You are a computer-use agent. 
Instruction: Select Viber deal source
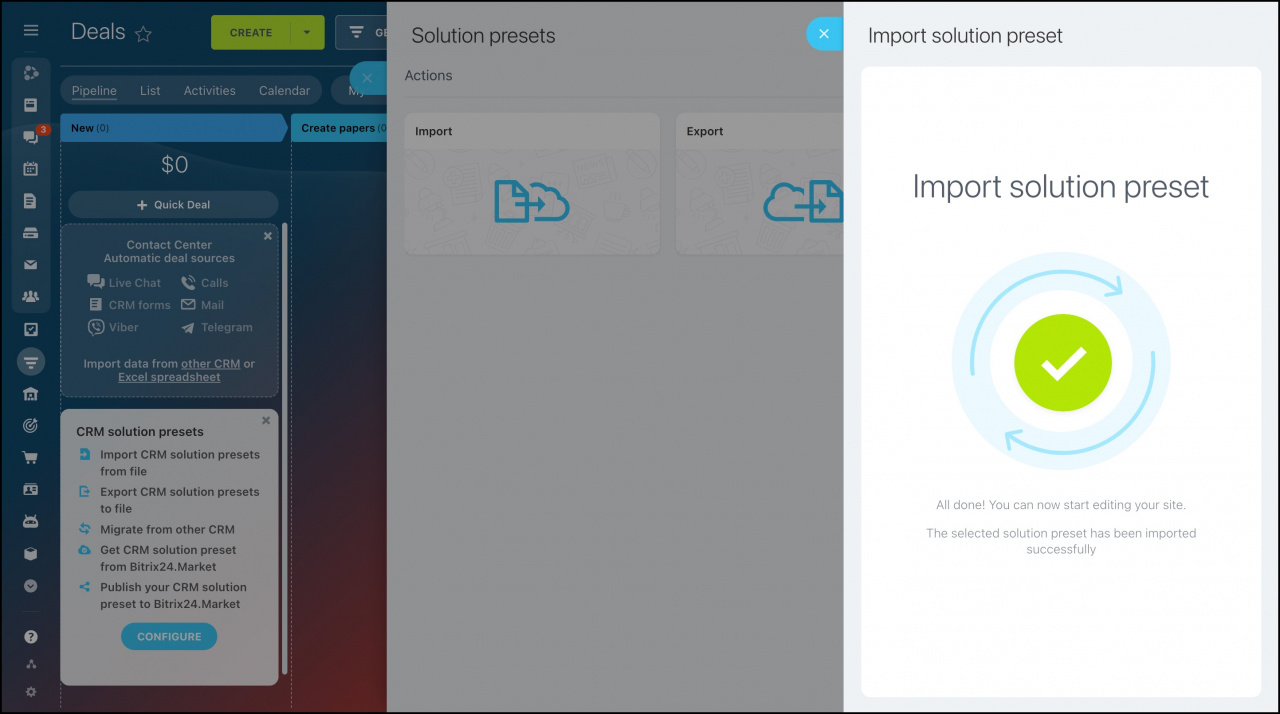click(x=113, y=327)
